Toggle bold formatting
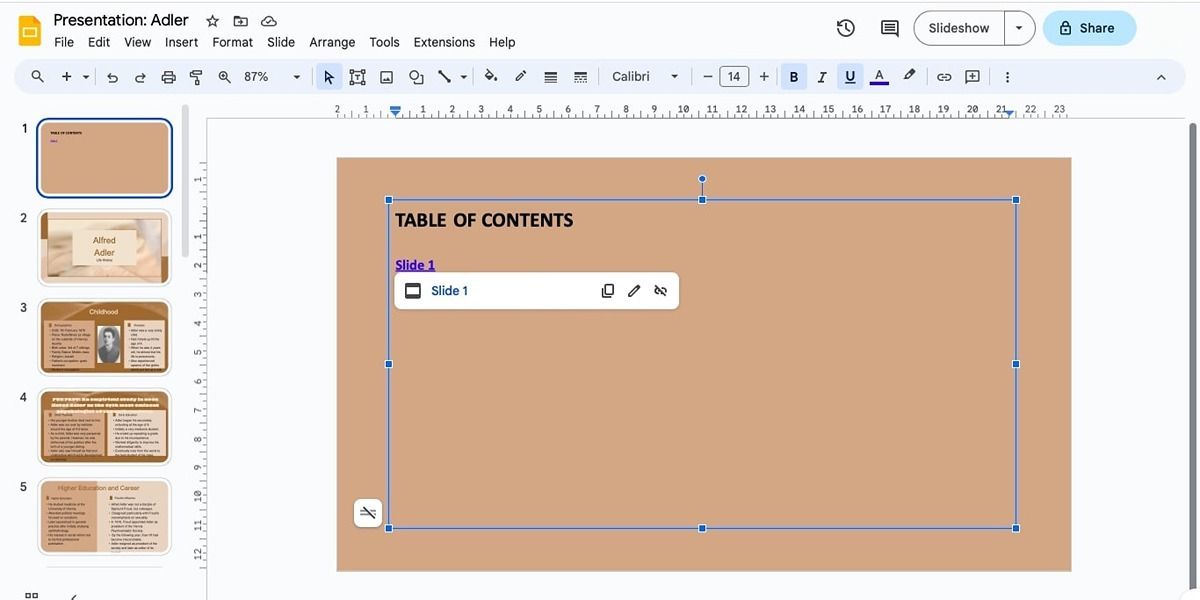1200x600 pixels. coord(793,76)
